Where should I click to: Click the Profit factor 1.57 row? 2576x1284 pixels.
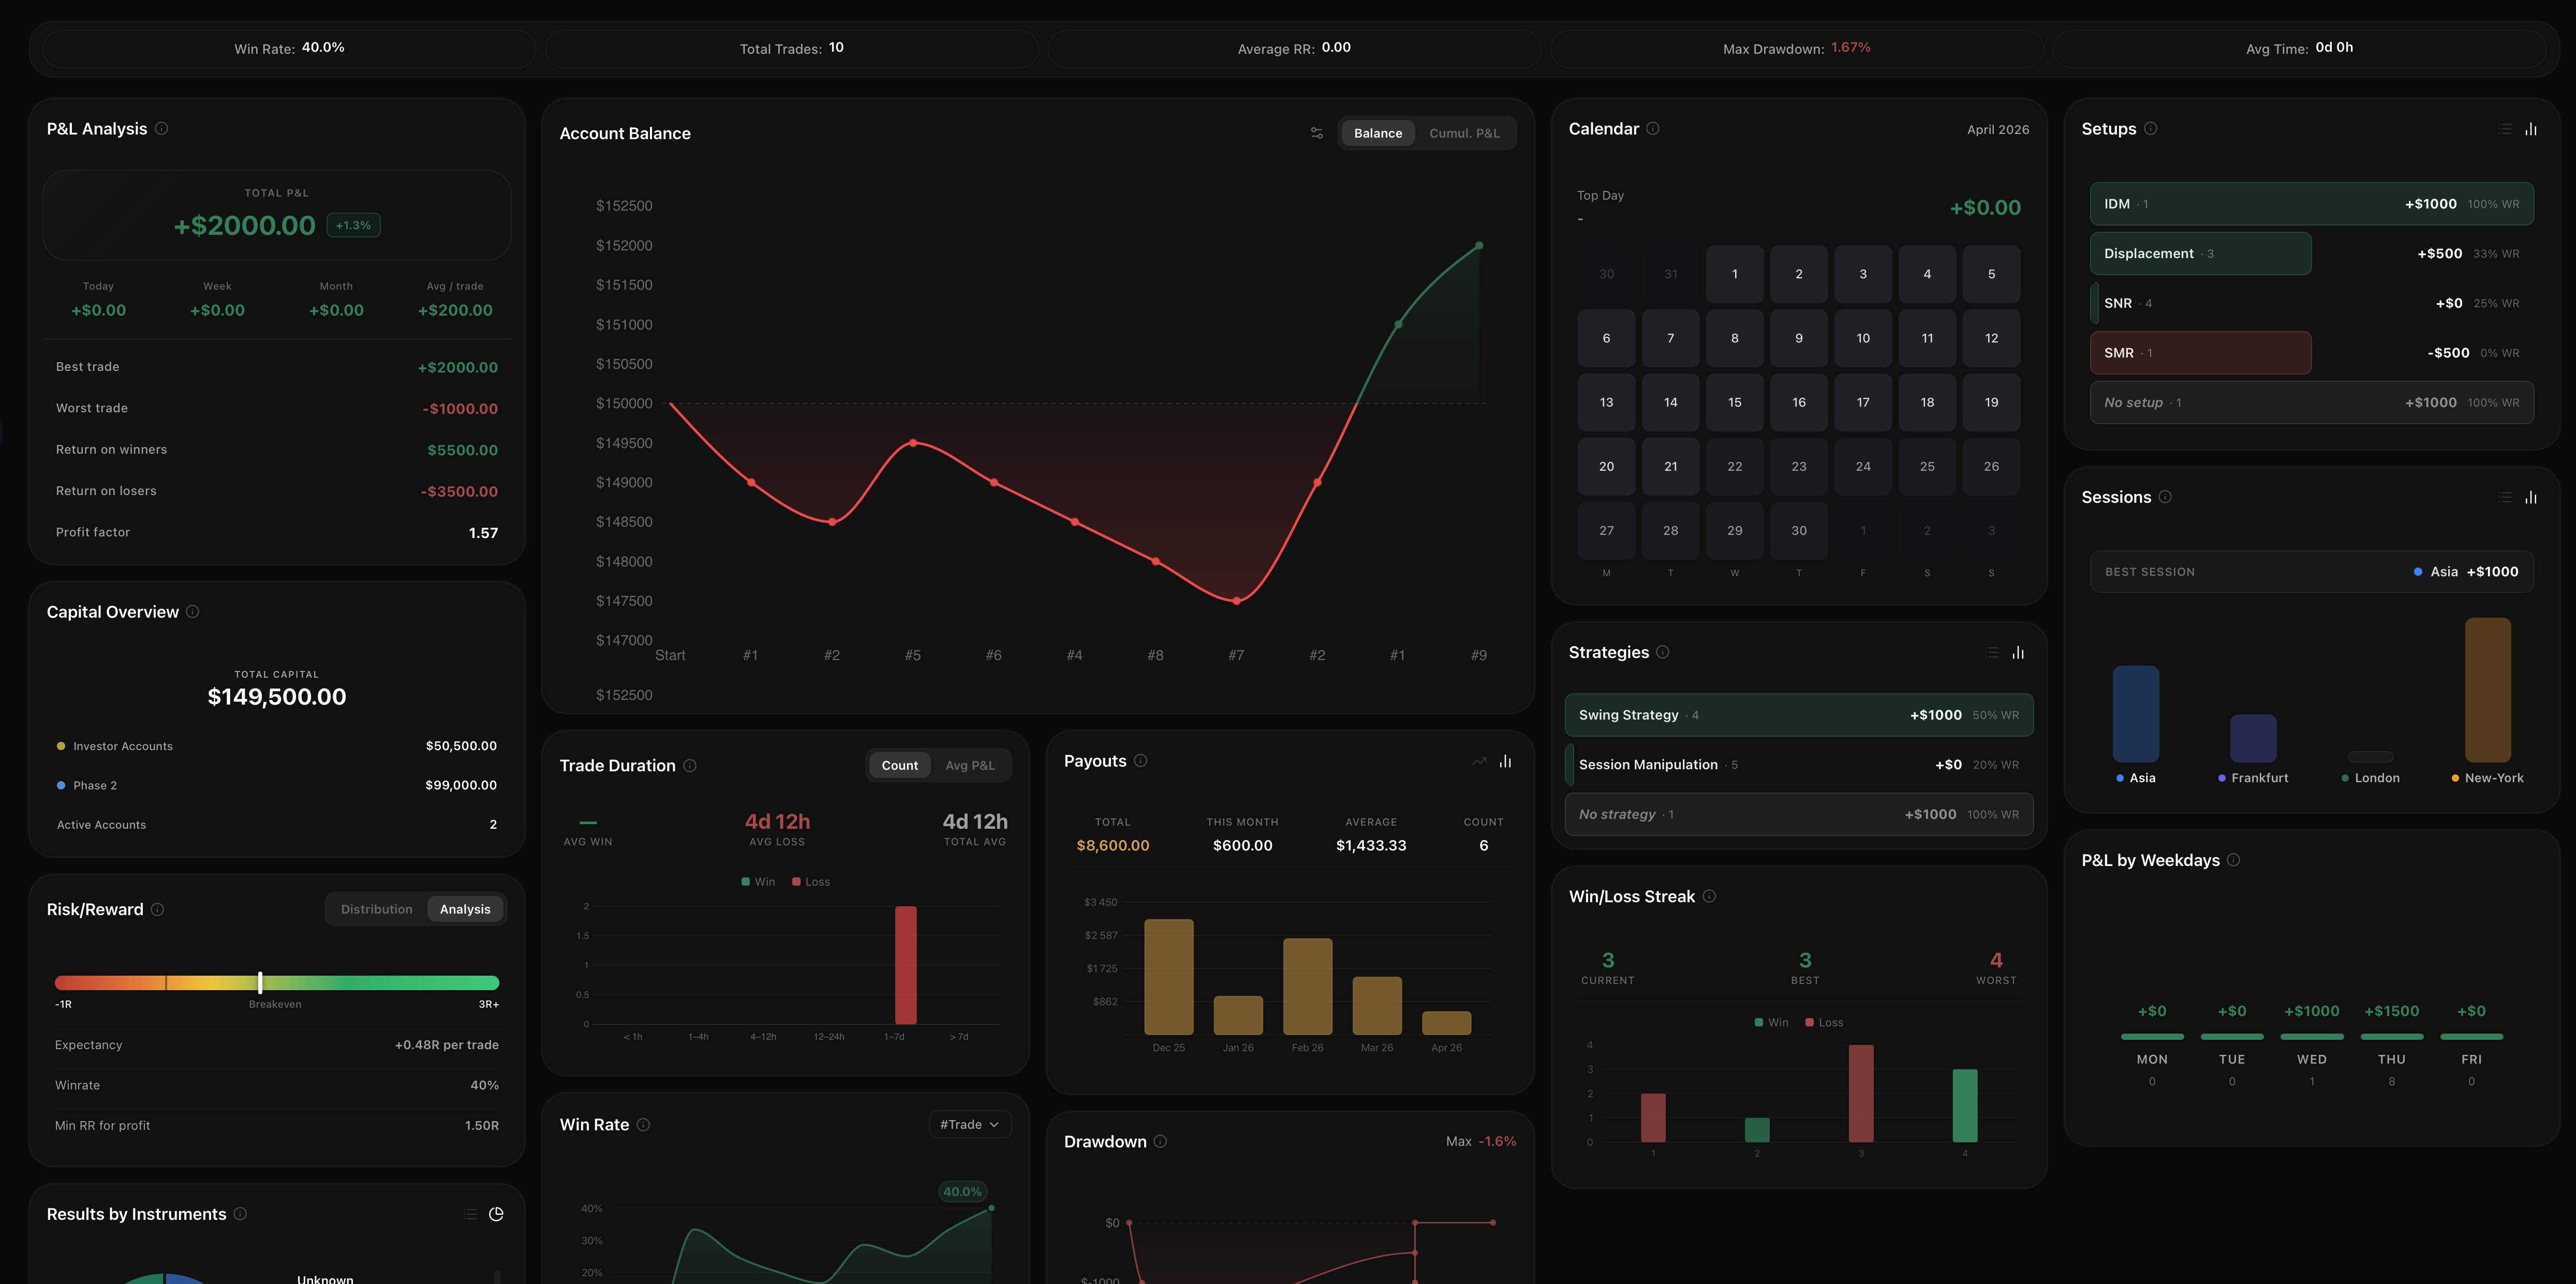click(276, 532)
